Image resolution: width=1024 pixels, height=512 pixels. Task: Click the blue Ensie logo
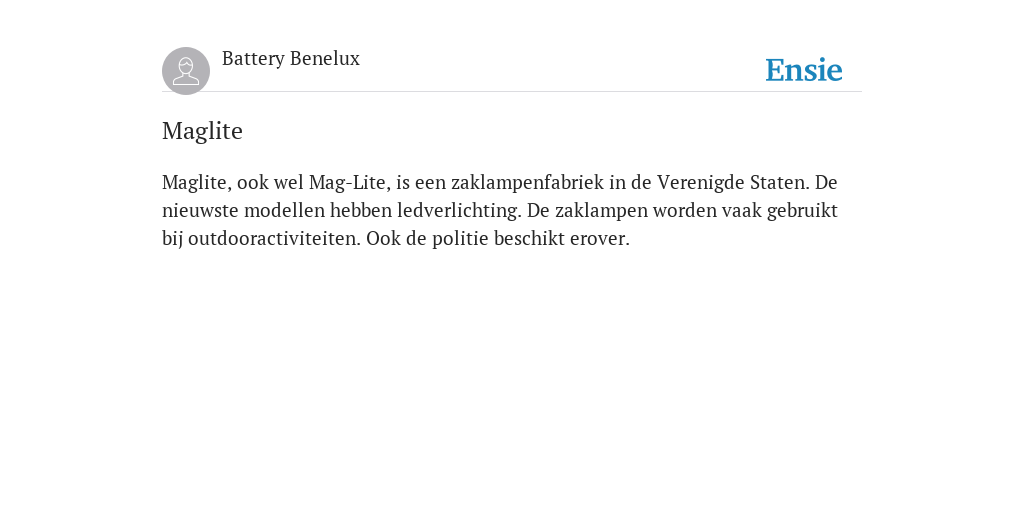tap(803, 70)
